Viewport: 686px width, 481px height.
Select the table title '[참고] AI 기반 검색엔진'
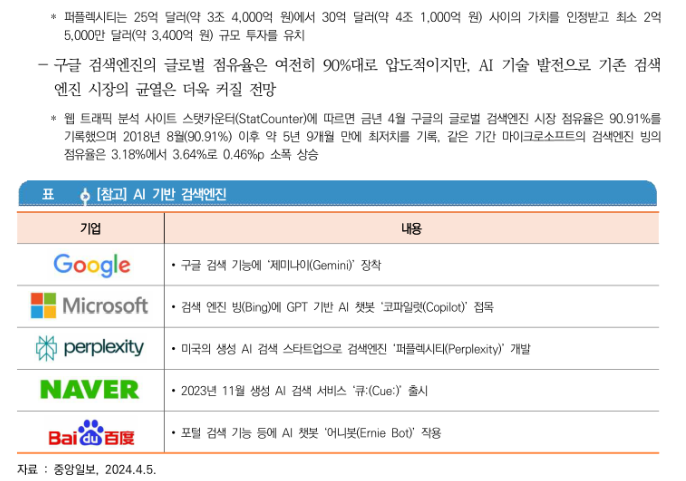pos(161,194)
